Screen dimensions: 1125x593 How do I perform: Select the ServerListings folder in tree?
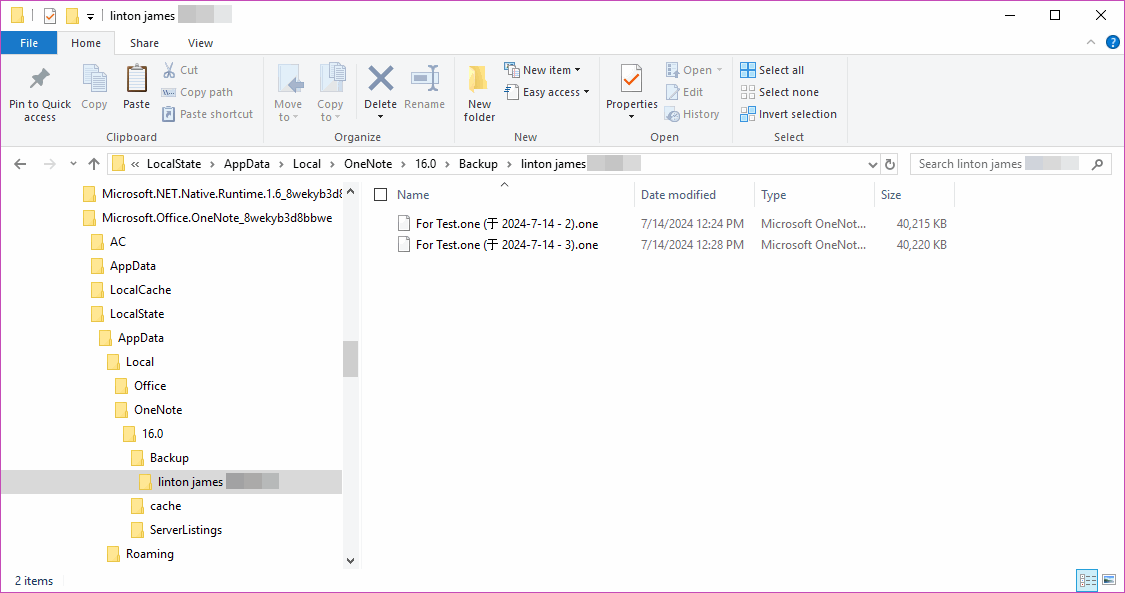tap(176, 530)
